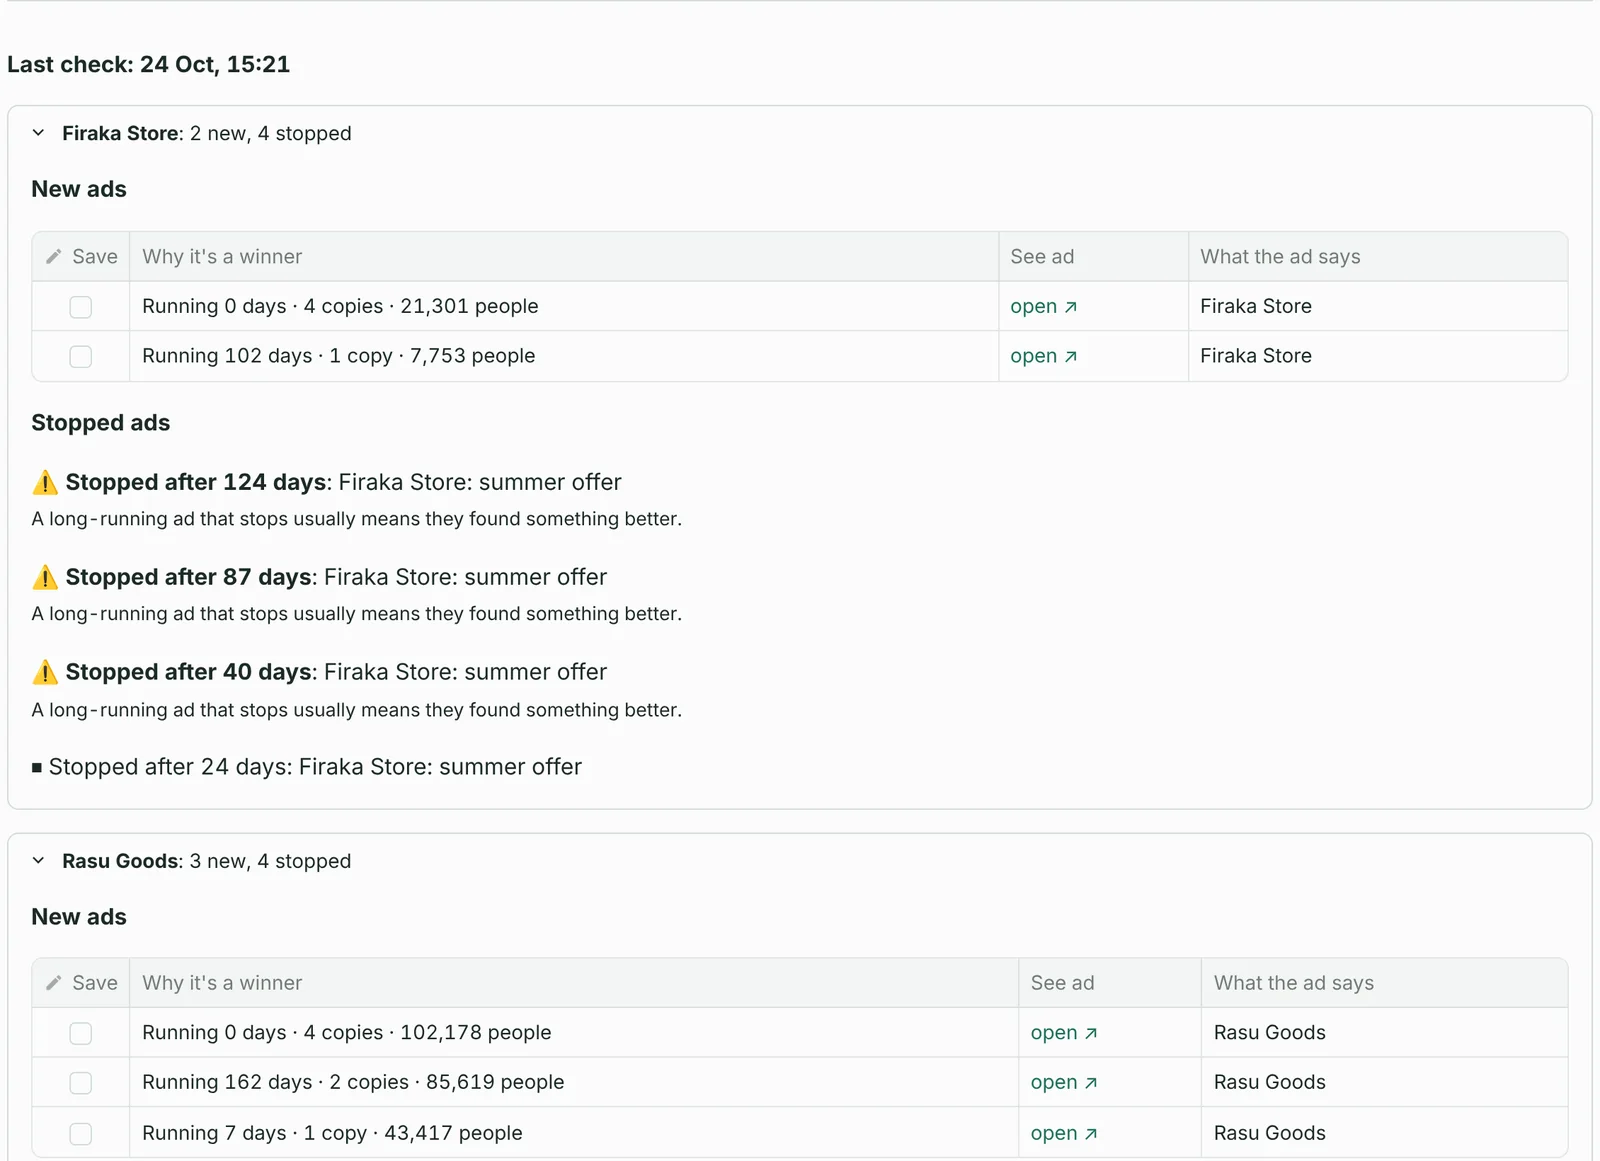Image resolution: width=1600 pixels, height=1161 pixels.
Task: Click warning icon for Stopped after 124 days
Action: [45, 482]
